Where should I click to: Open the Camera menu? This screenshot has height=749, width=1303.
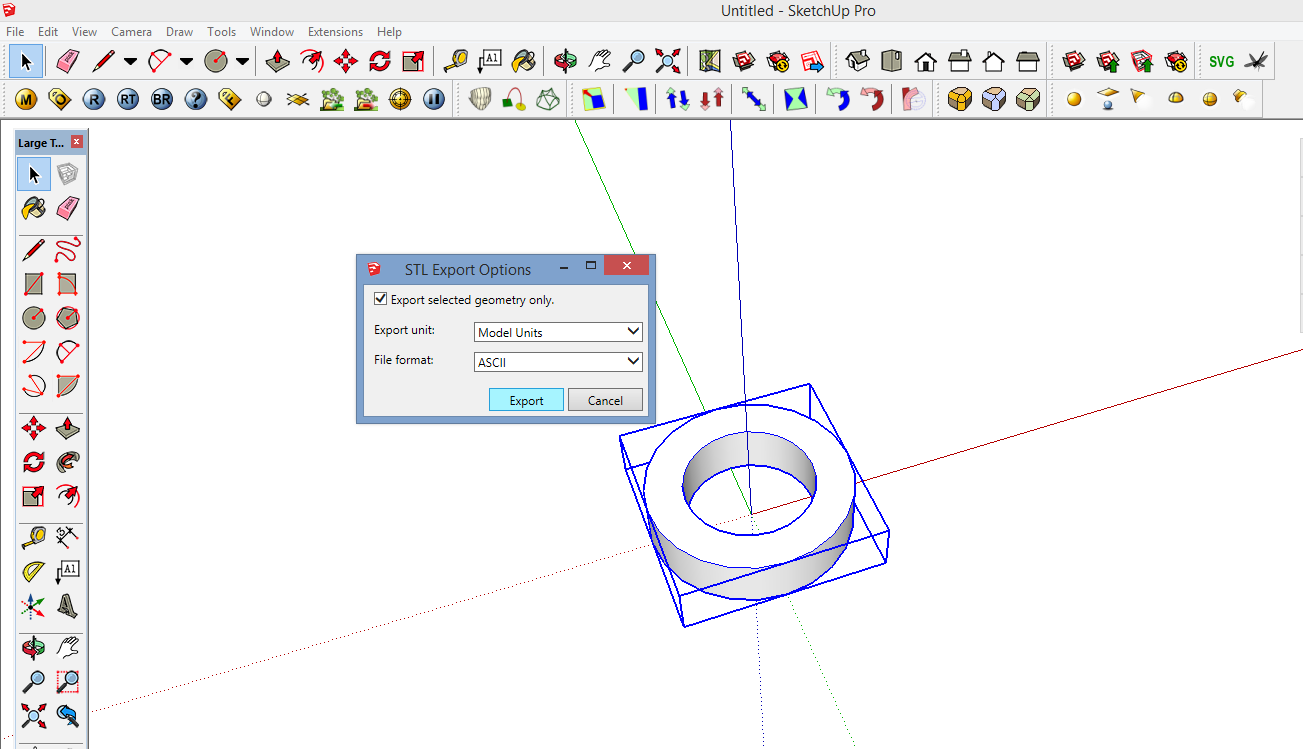click(x=131, y=31)
